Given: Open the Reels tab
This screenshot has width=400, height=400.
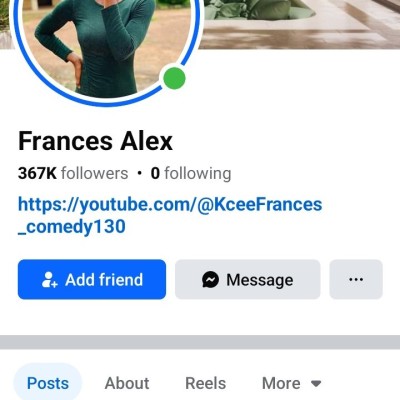Looking at the screenshot, I should point(205,383).
